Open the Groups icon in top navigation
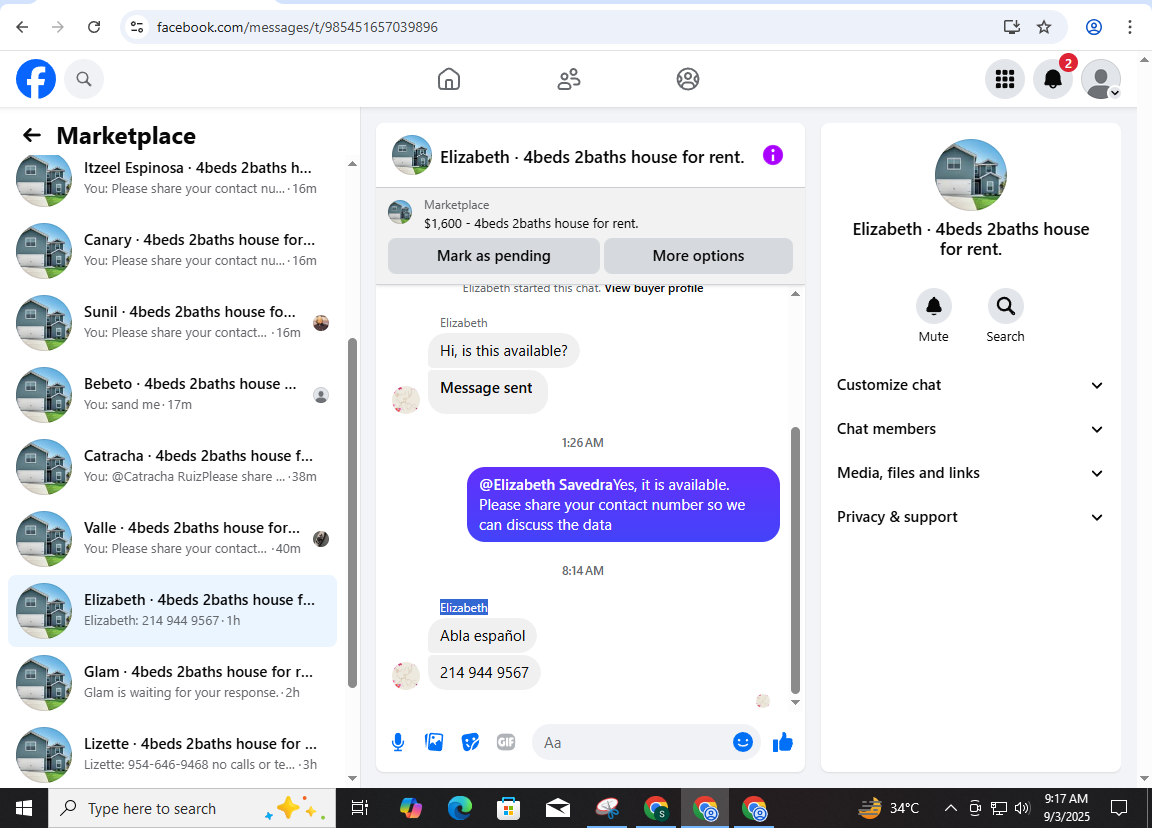The width and height of the screenshot is (1152, 828). tap(688, 79)
